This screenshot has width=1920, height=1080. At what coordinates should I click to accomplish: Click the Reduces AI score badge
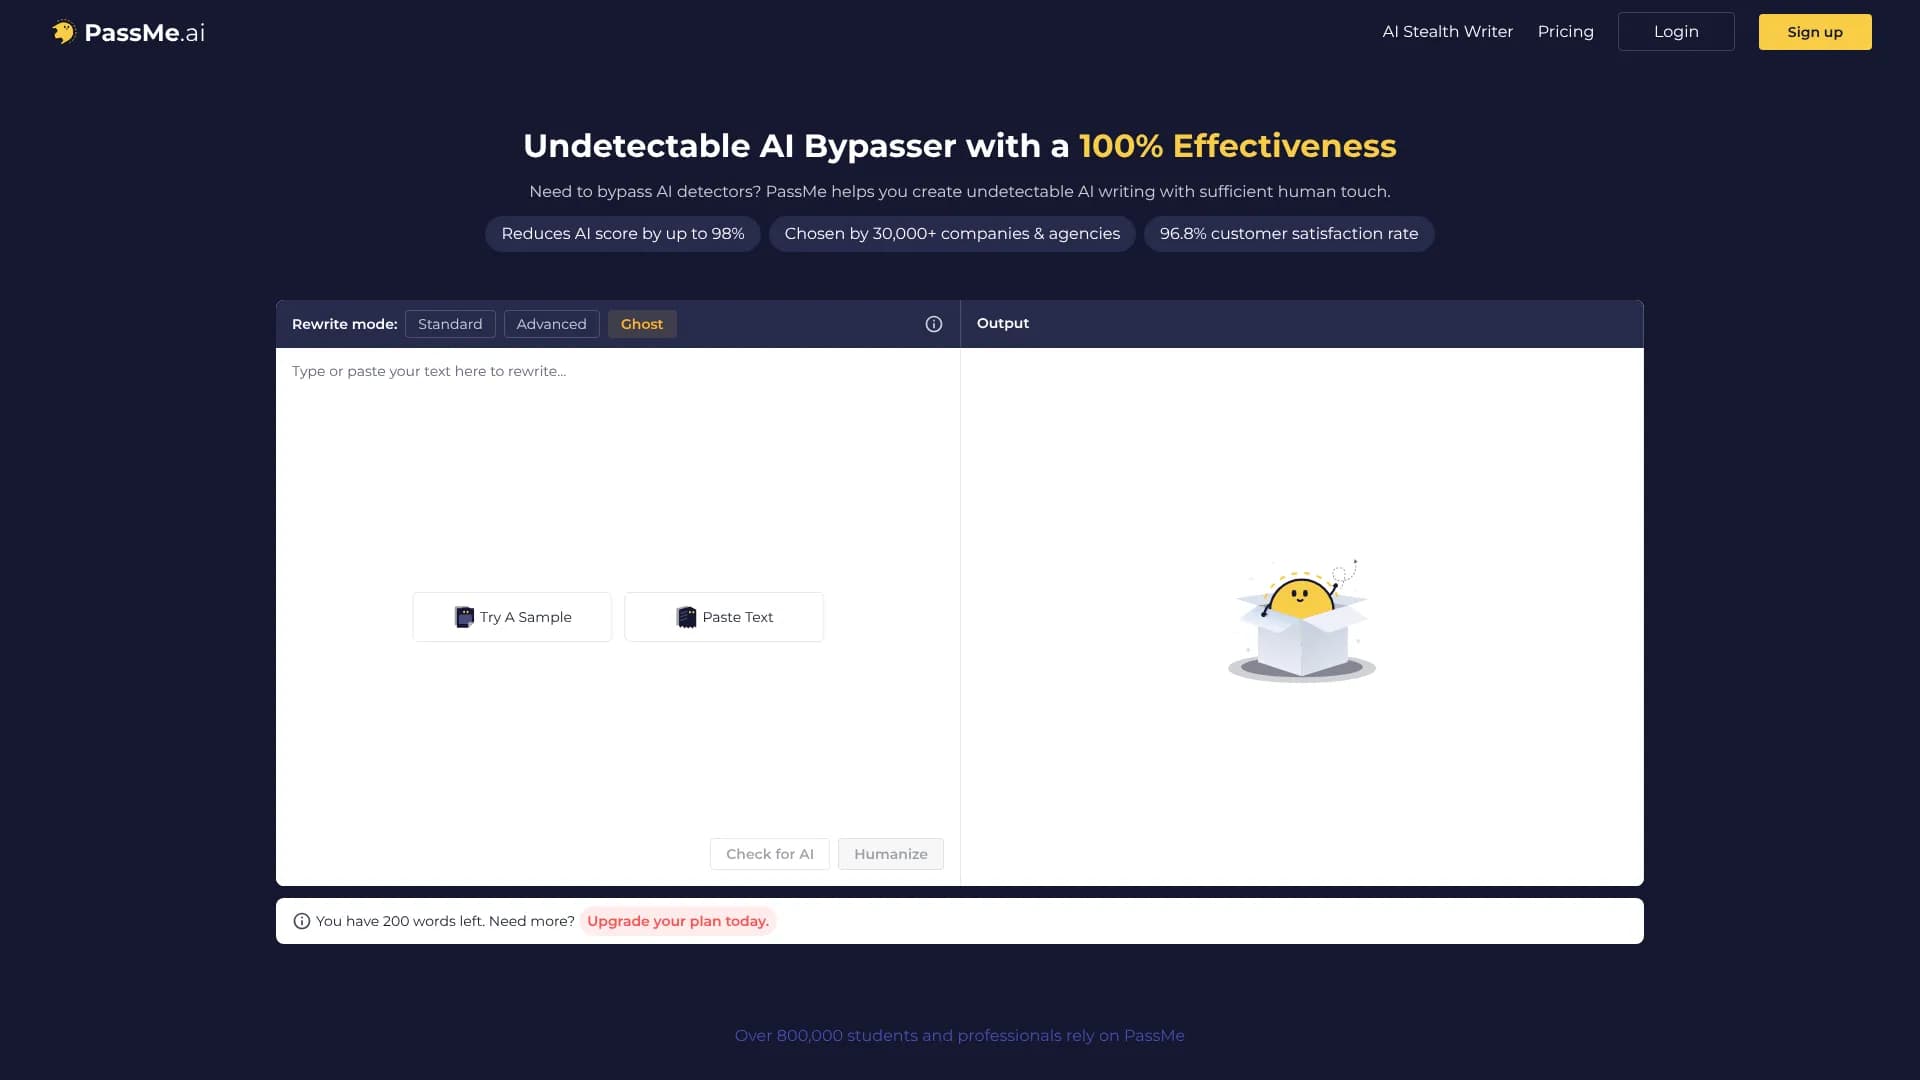pos(622,233)
